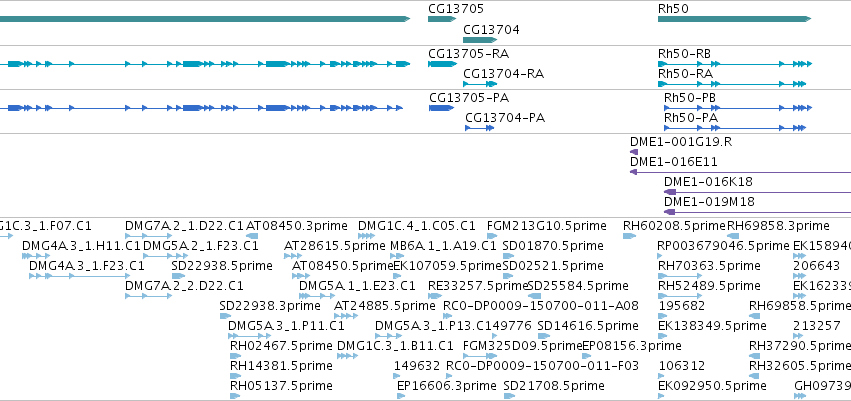Click the Rh50 gene span bar
Viewport: 851px width, 401px height.
[734, 19]
